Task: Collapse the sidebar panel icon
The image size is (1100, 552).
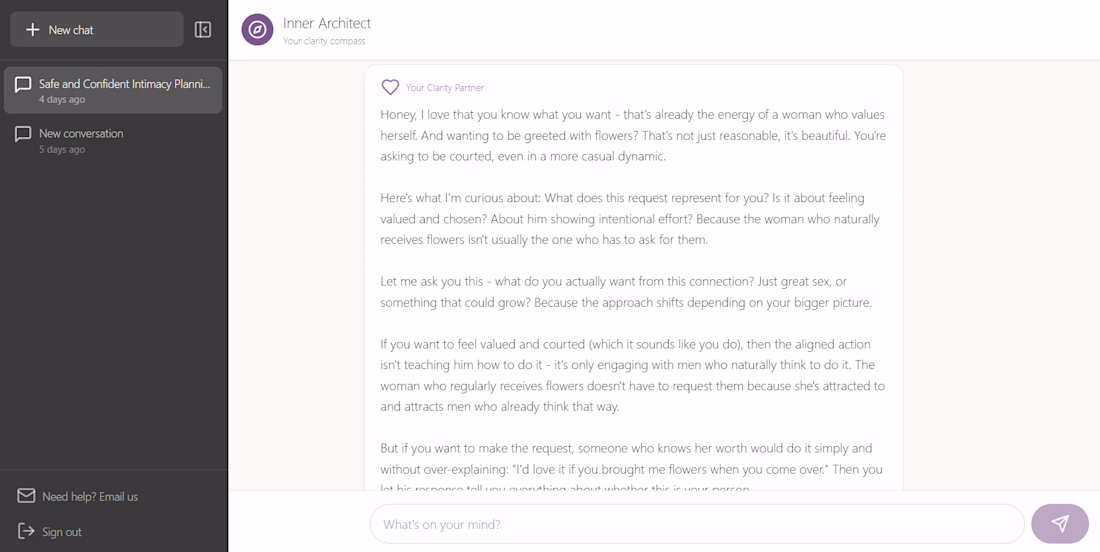Action: [203, 29]
